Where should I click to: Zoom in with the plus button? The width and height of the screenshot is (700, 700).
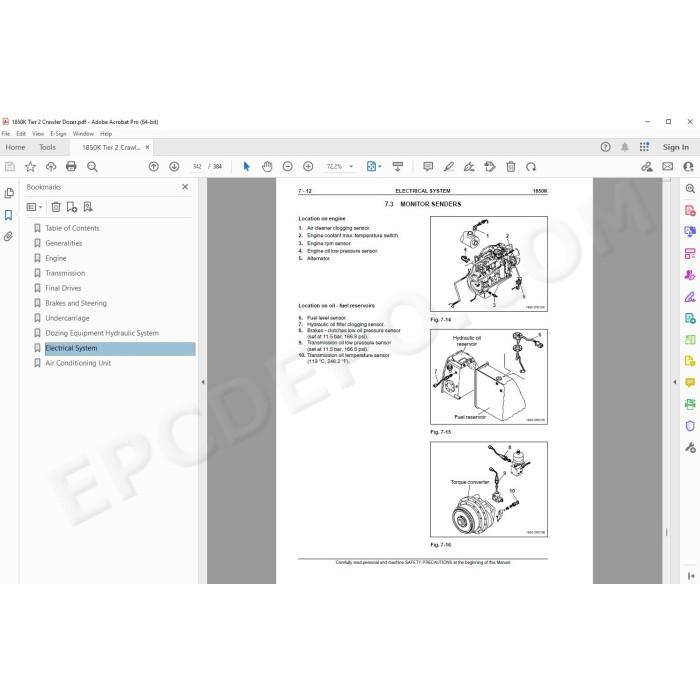tap(308, 167)
